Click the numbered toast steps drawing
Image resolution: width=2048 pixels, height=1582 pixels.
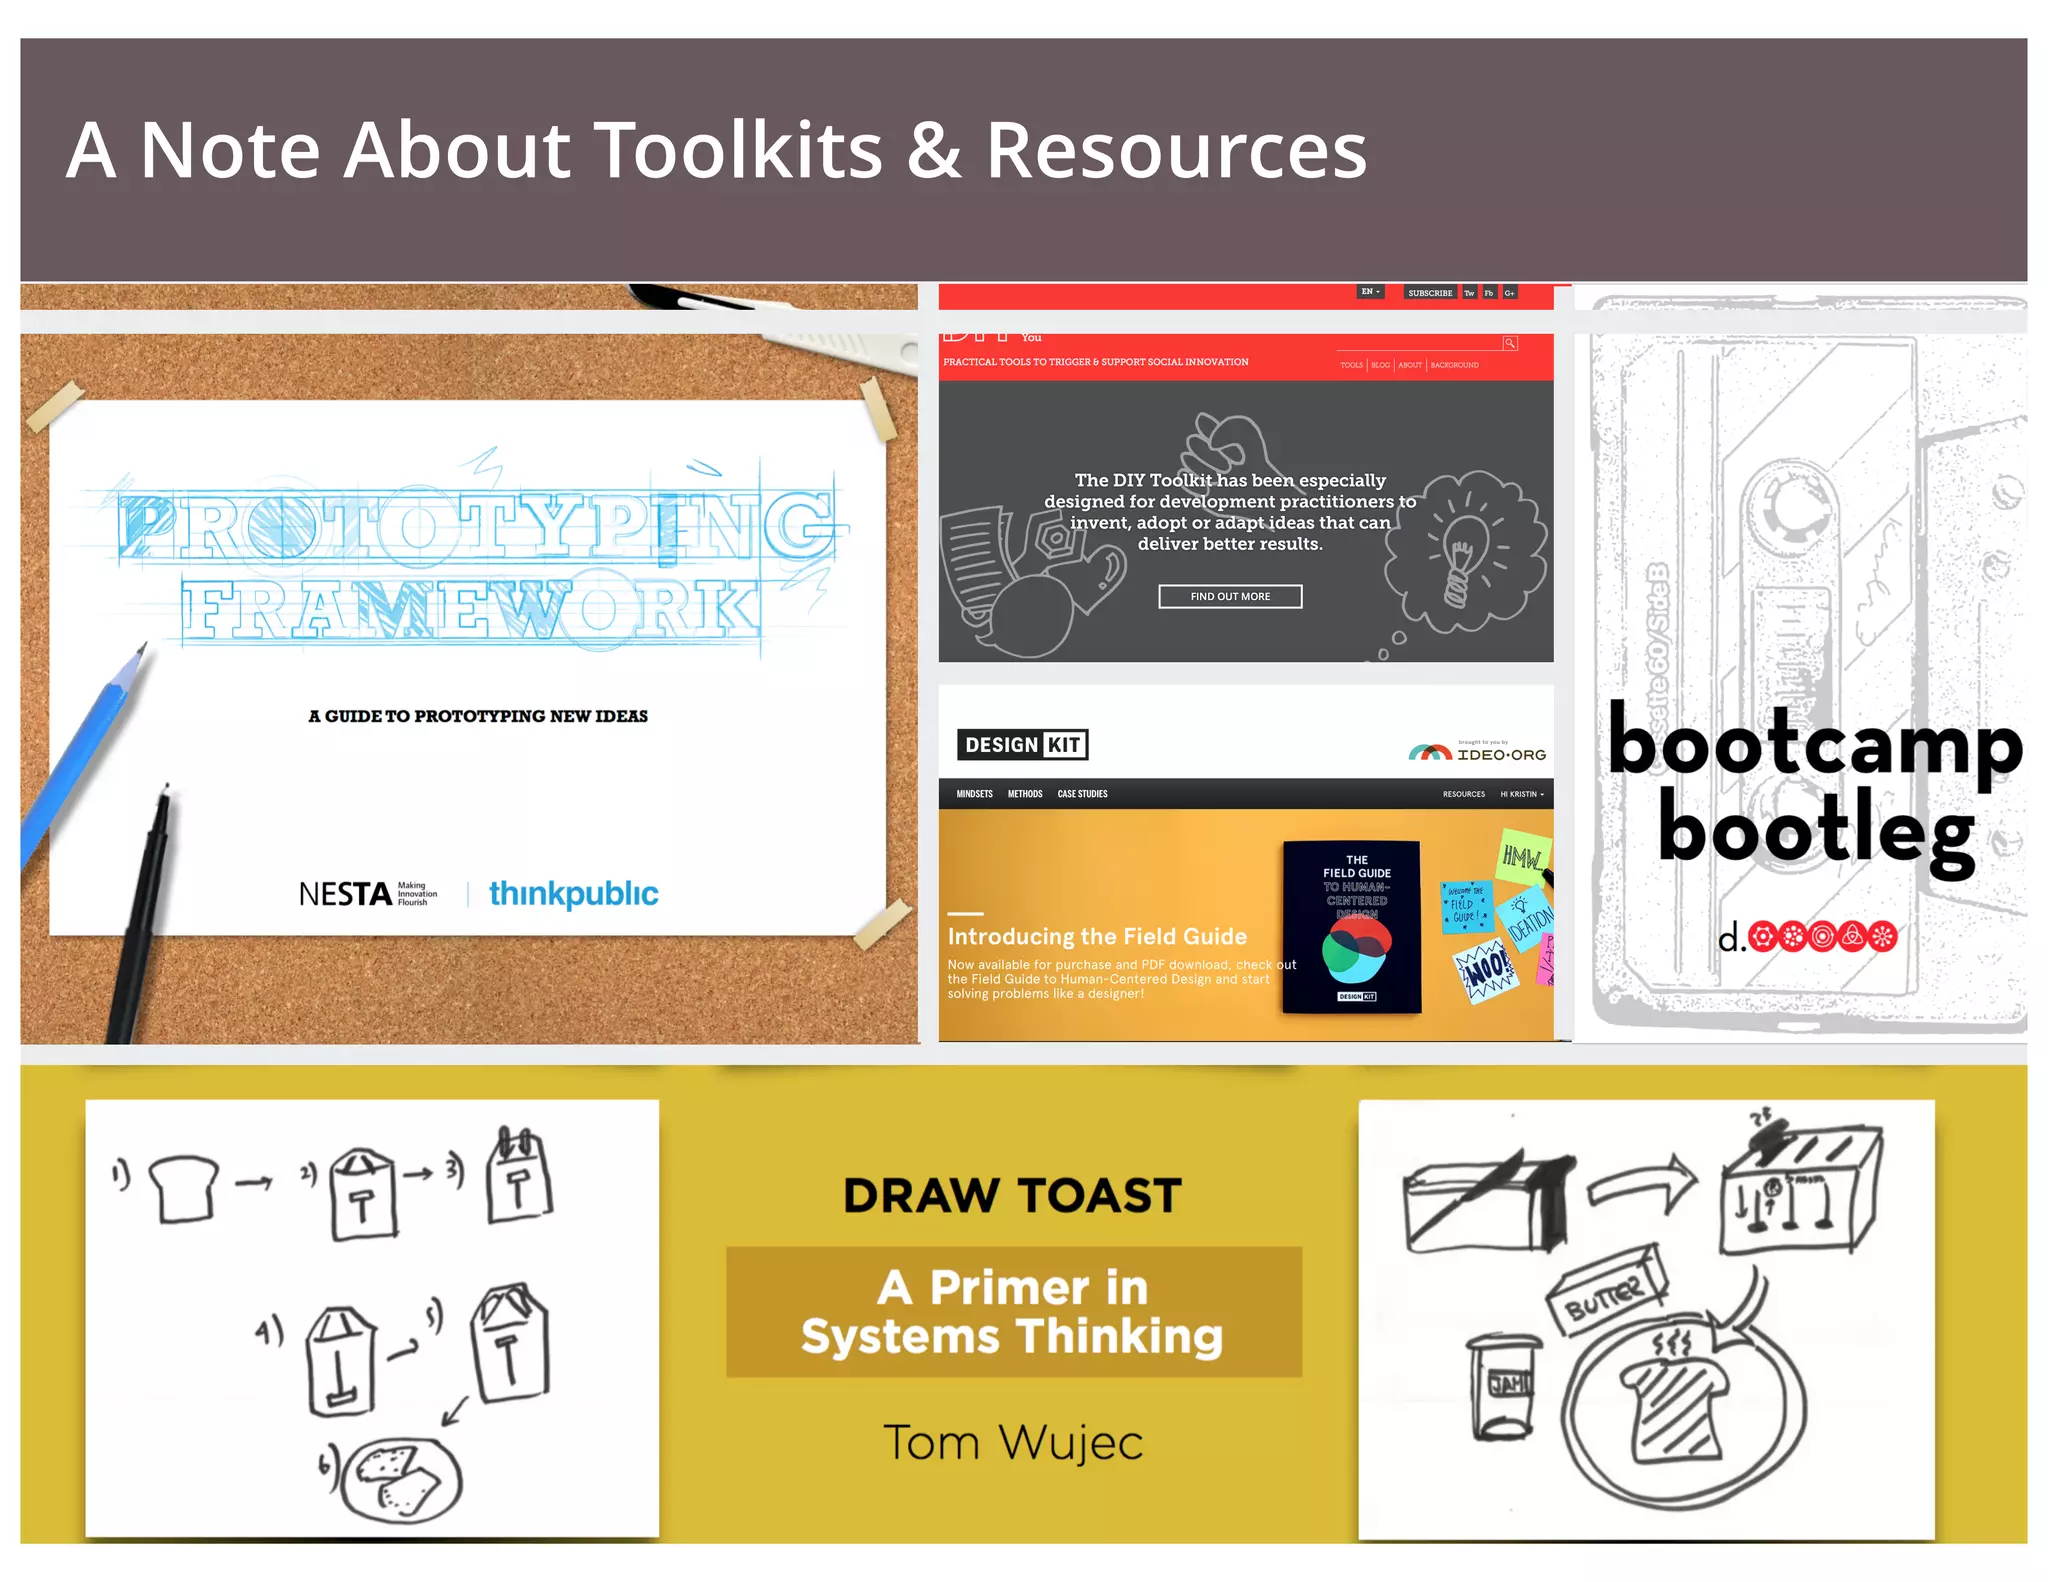(x=372, y=1318)
